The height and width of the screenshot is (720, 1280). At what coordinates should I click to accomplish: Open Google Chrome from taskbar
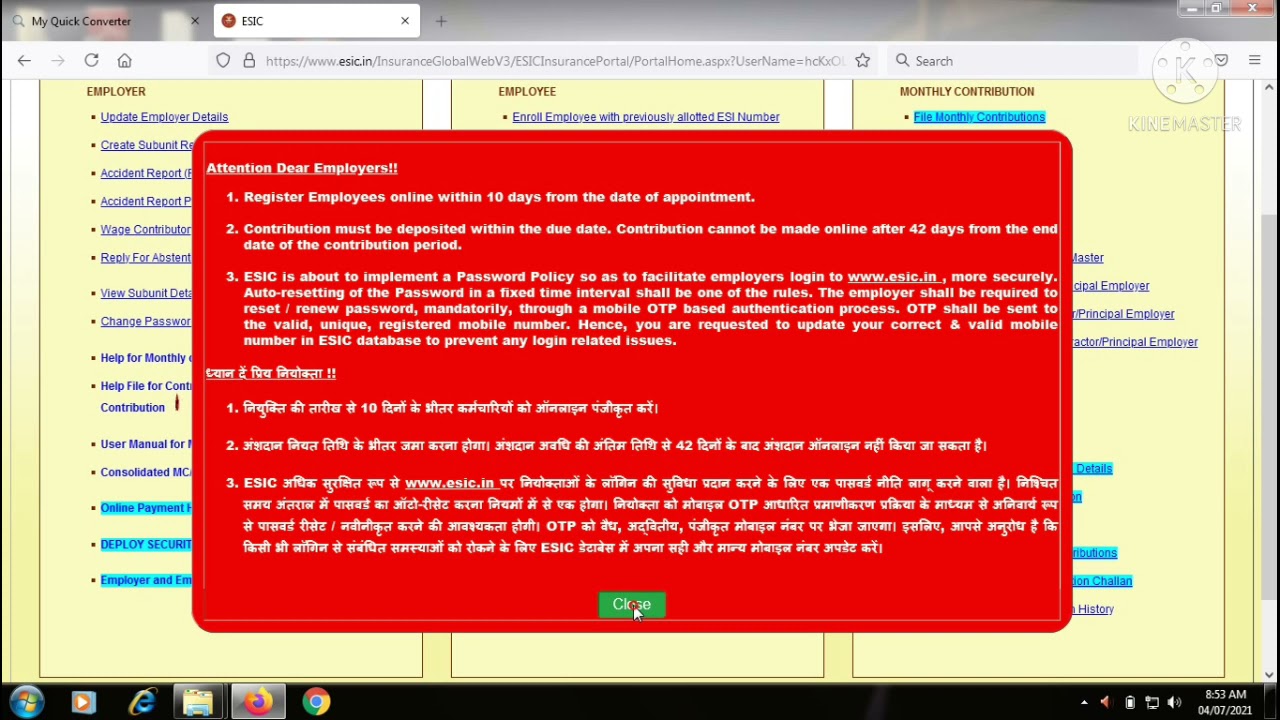(316, 702)
